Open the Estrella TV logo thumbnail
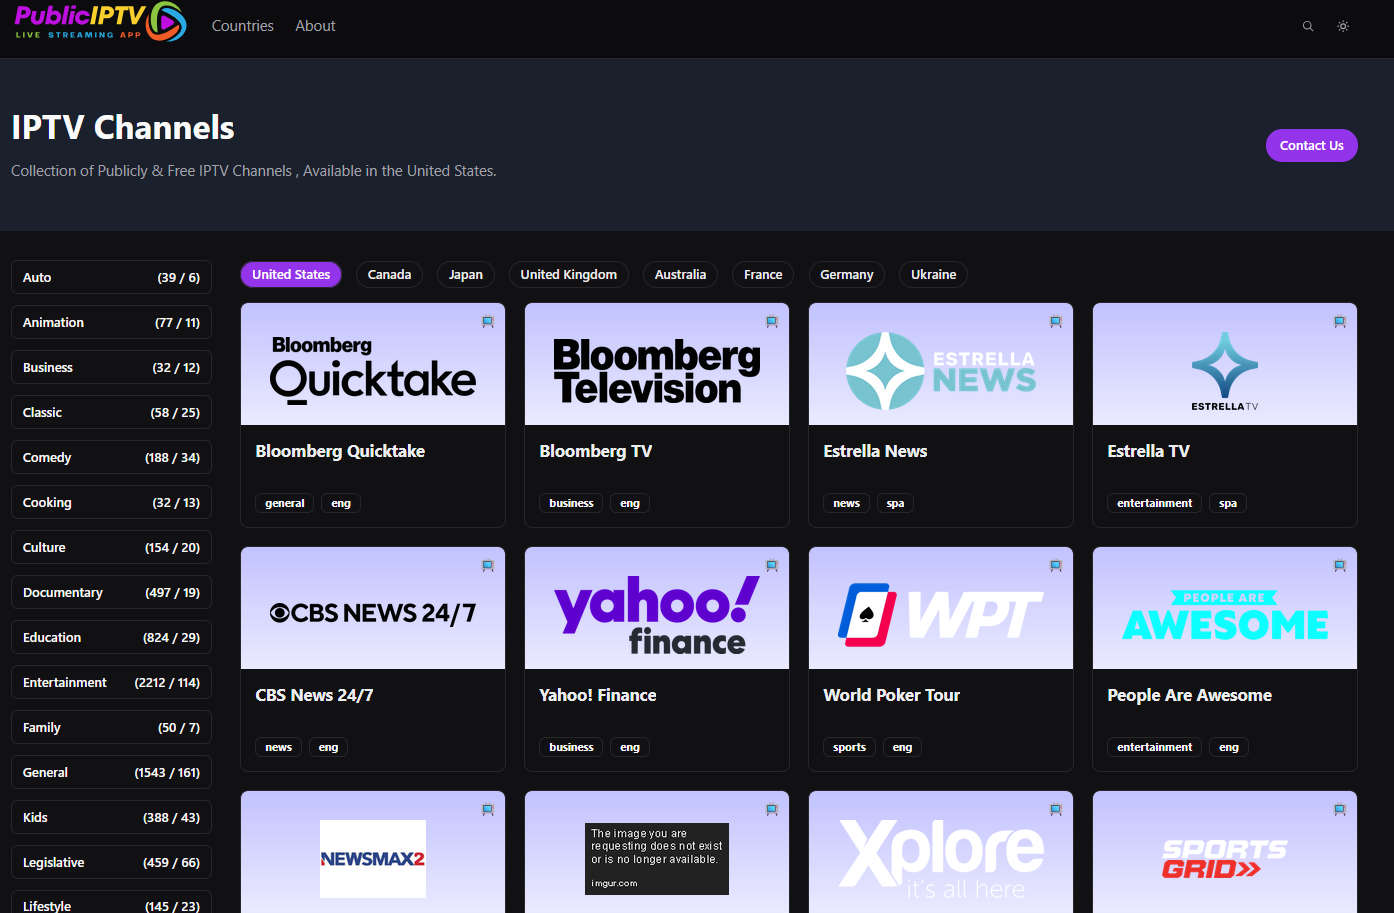 (x=1225, y=364)
